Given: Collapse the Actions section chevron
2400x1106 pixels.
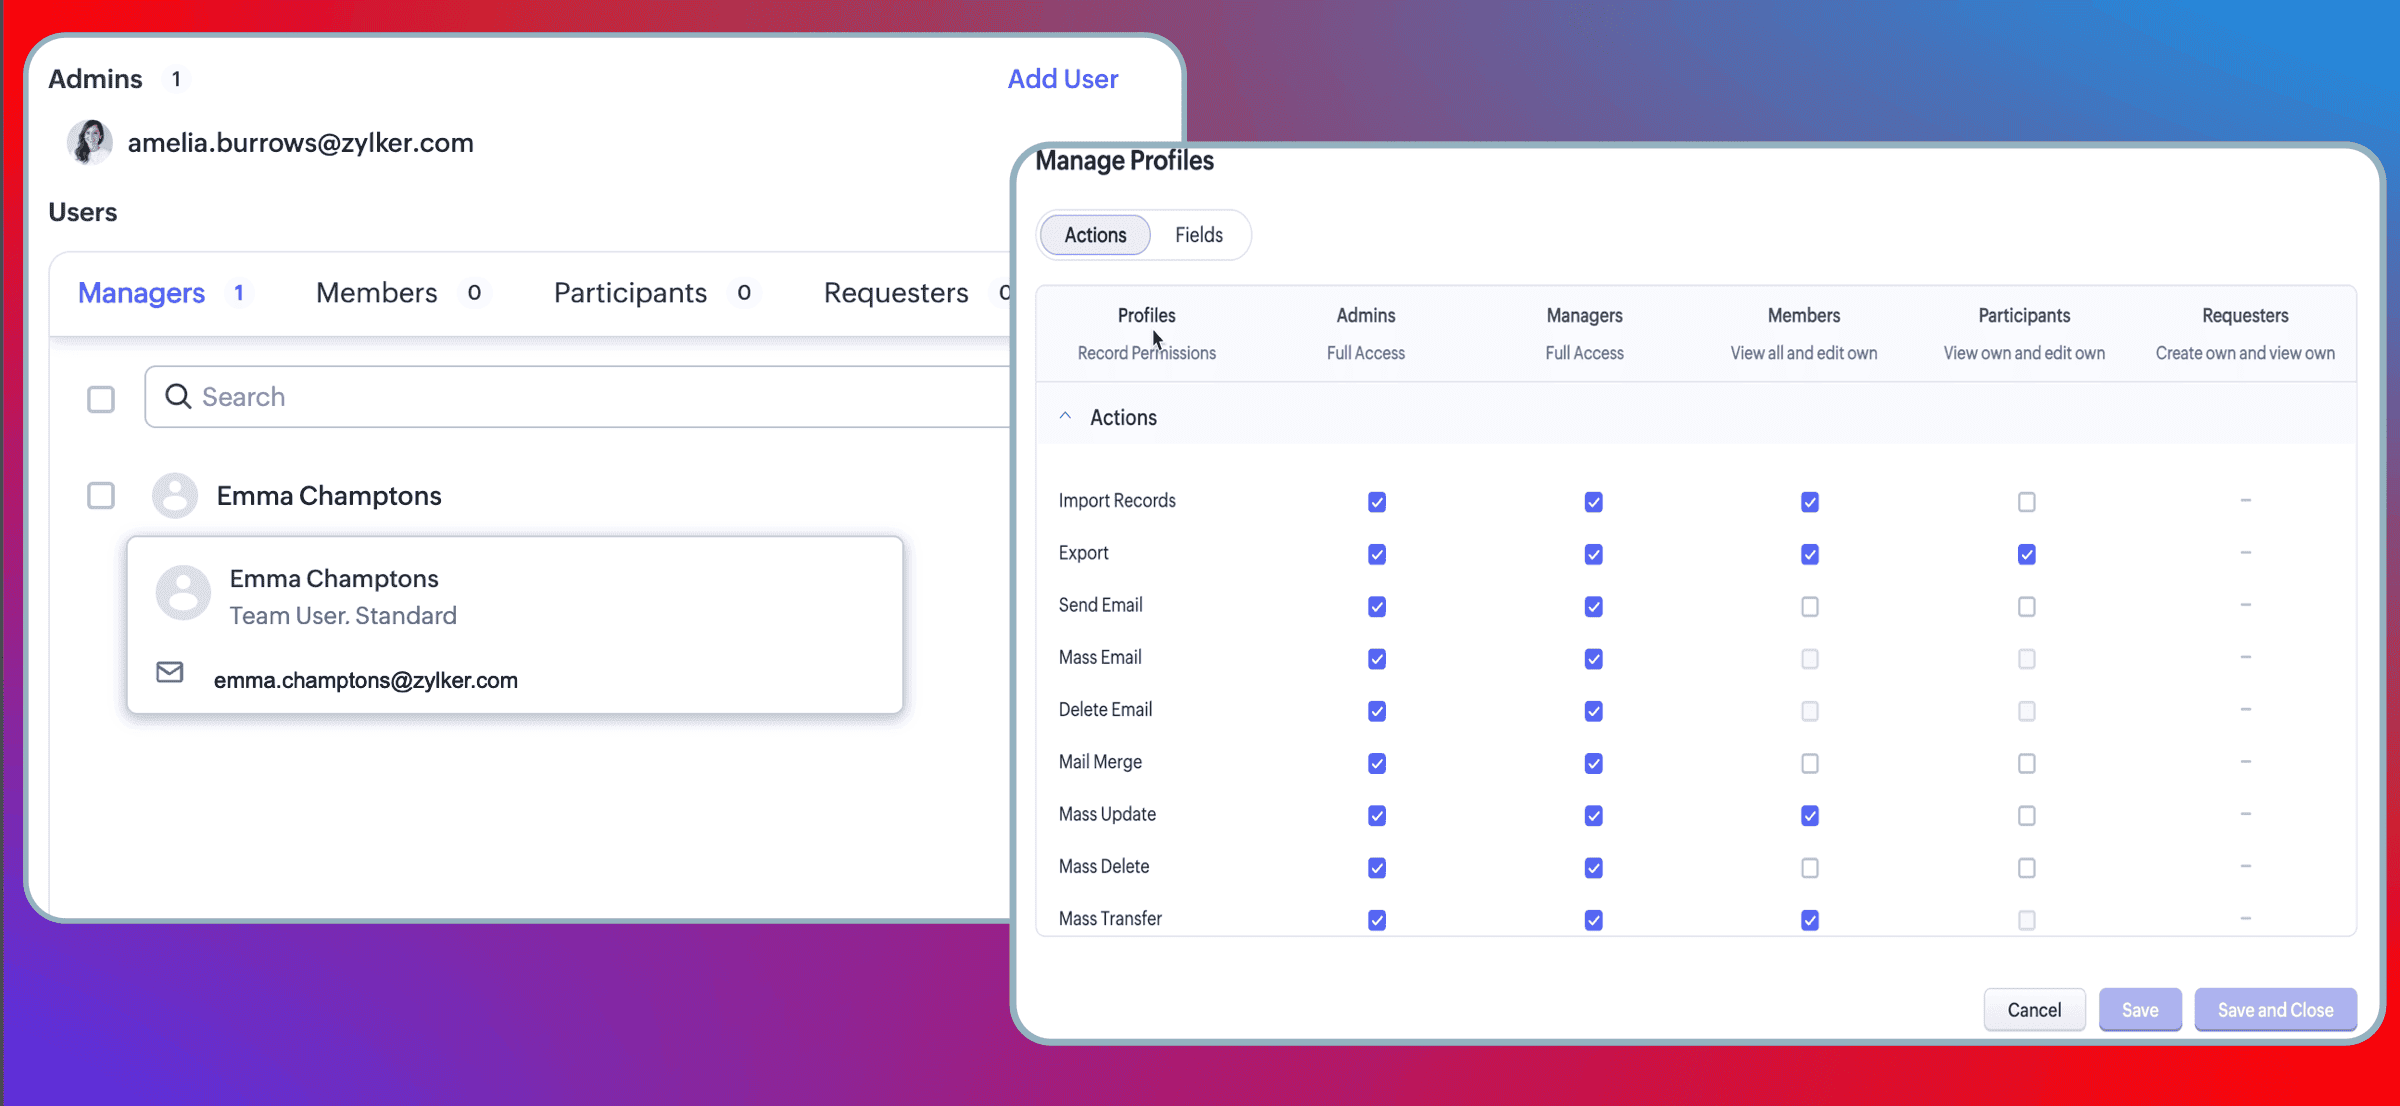Looking at the screenshot, I should click(x=1065, y=416).
